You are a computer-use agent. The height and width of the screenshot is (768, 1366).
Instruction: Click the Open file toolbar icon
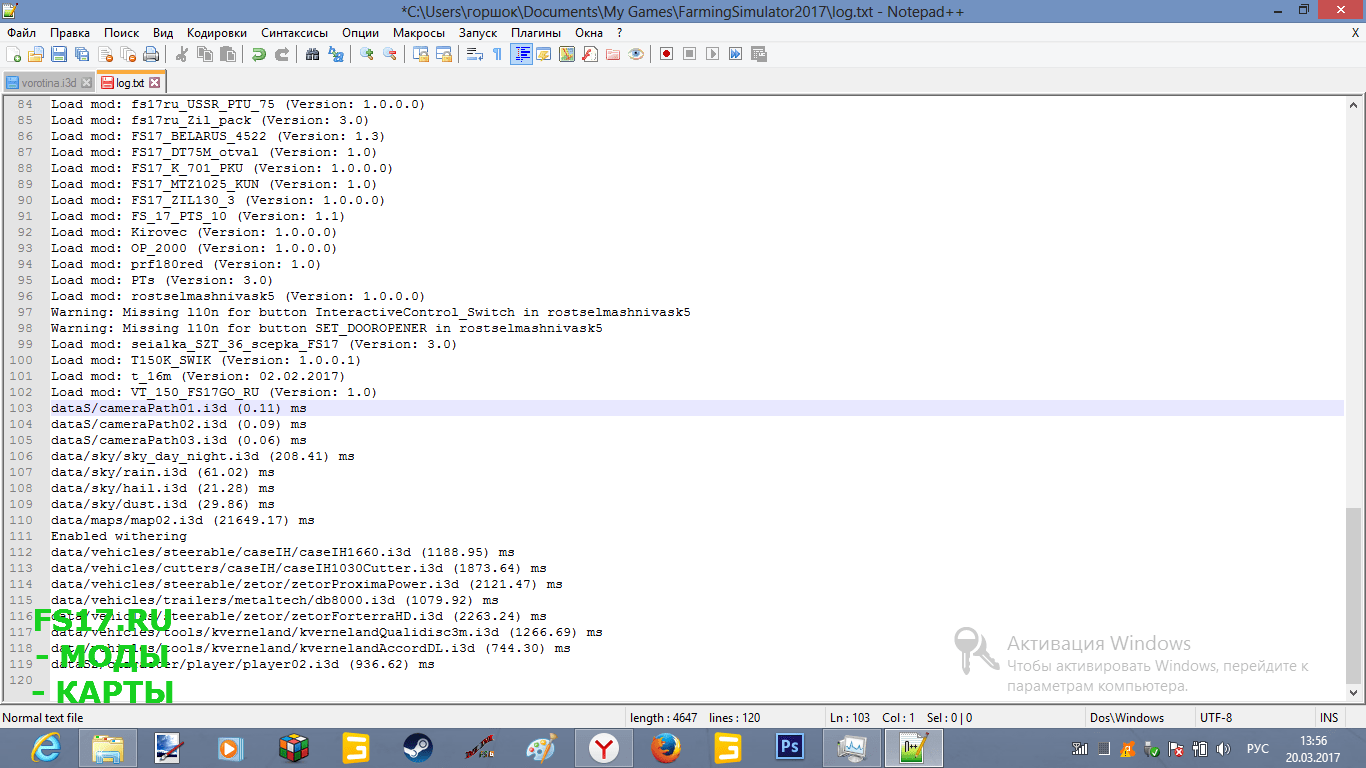coord(37,54)
